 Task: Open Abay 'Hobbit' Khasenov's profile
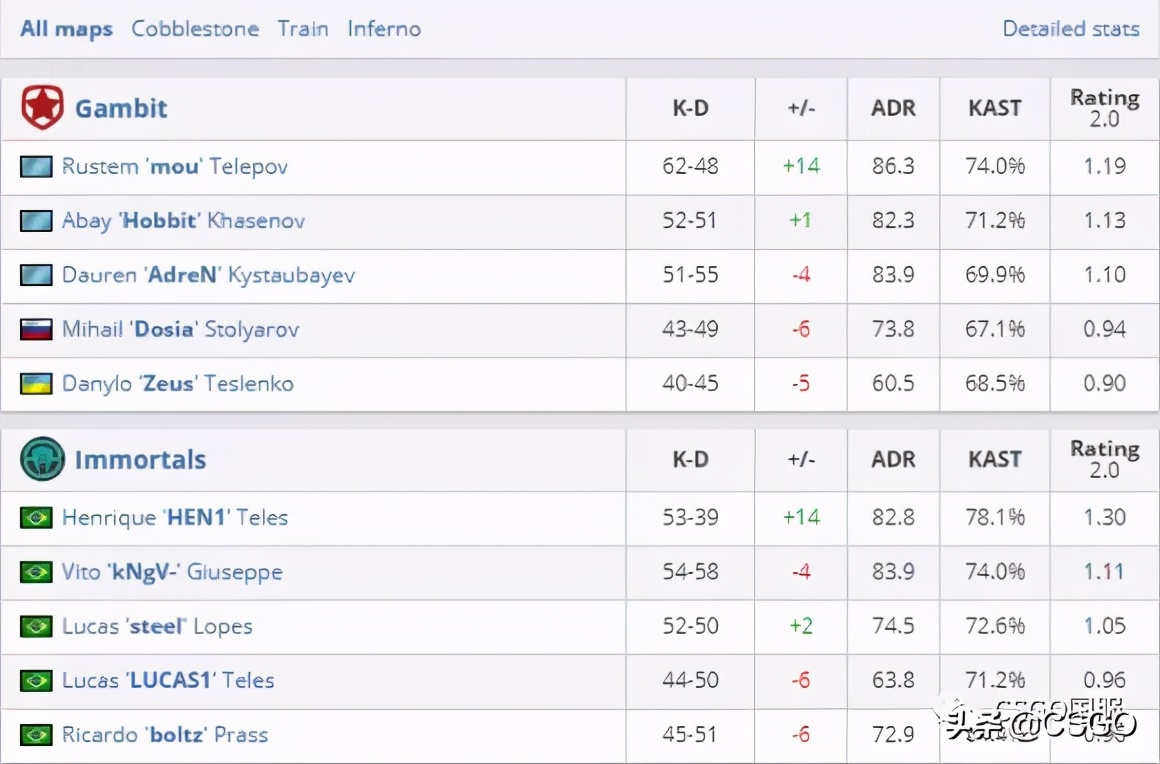coord(183,220)
